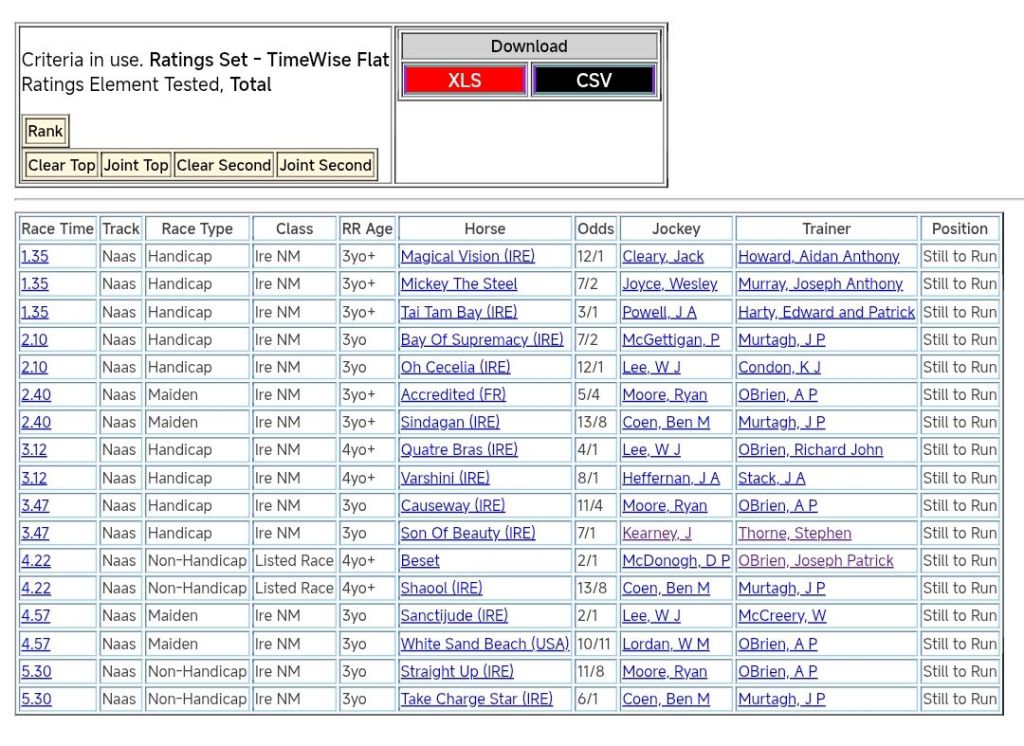This screenshot has height=746, width=1024.
Task: View trainer Harty, Edward and Patrick
Action: point(826,312)
